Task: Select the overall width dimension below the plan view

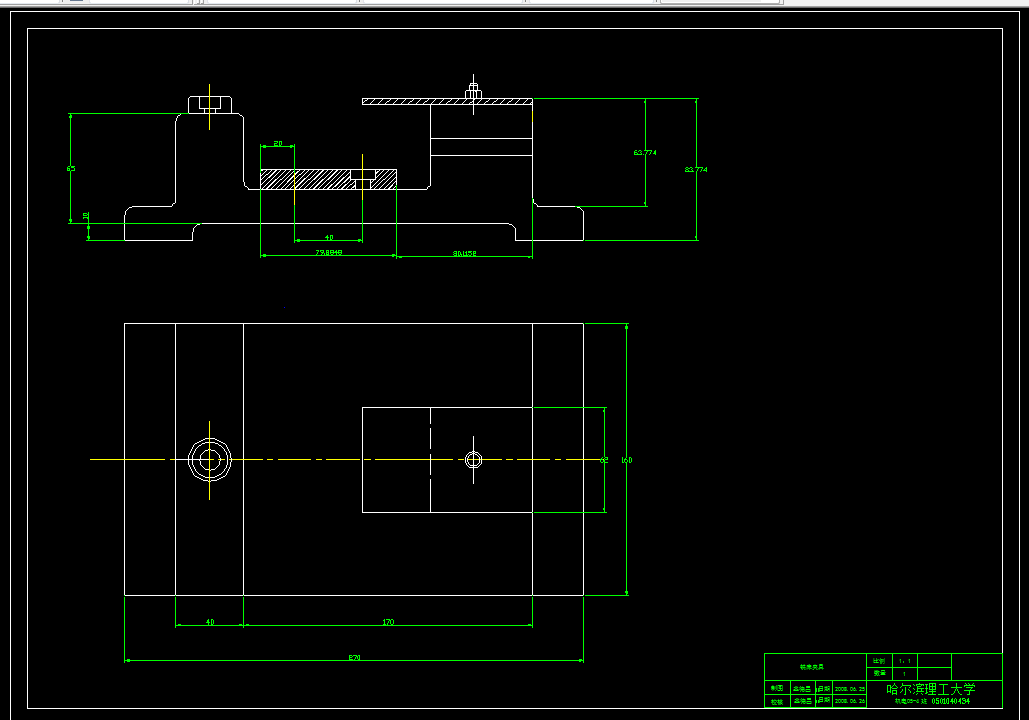Action: click(354, 657)
